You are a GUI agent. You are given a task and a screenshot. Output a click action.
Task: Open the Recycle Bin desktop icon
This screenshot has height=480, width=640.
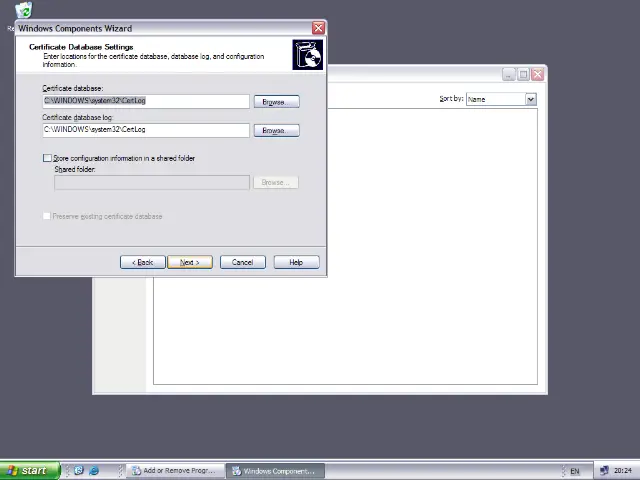(x=24, y=10)
